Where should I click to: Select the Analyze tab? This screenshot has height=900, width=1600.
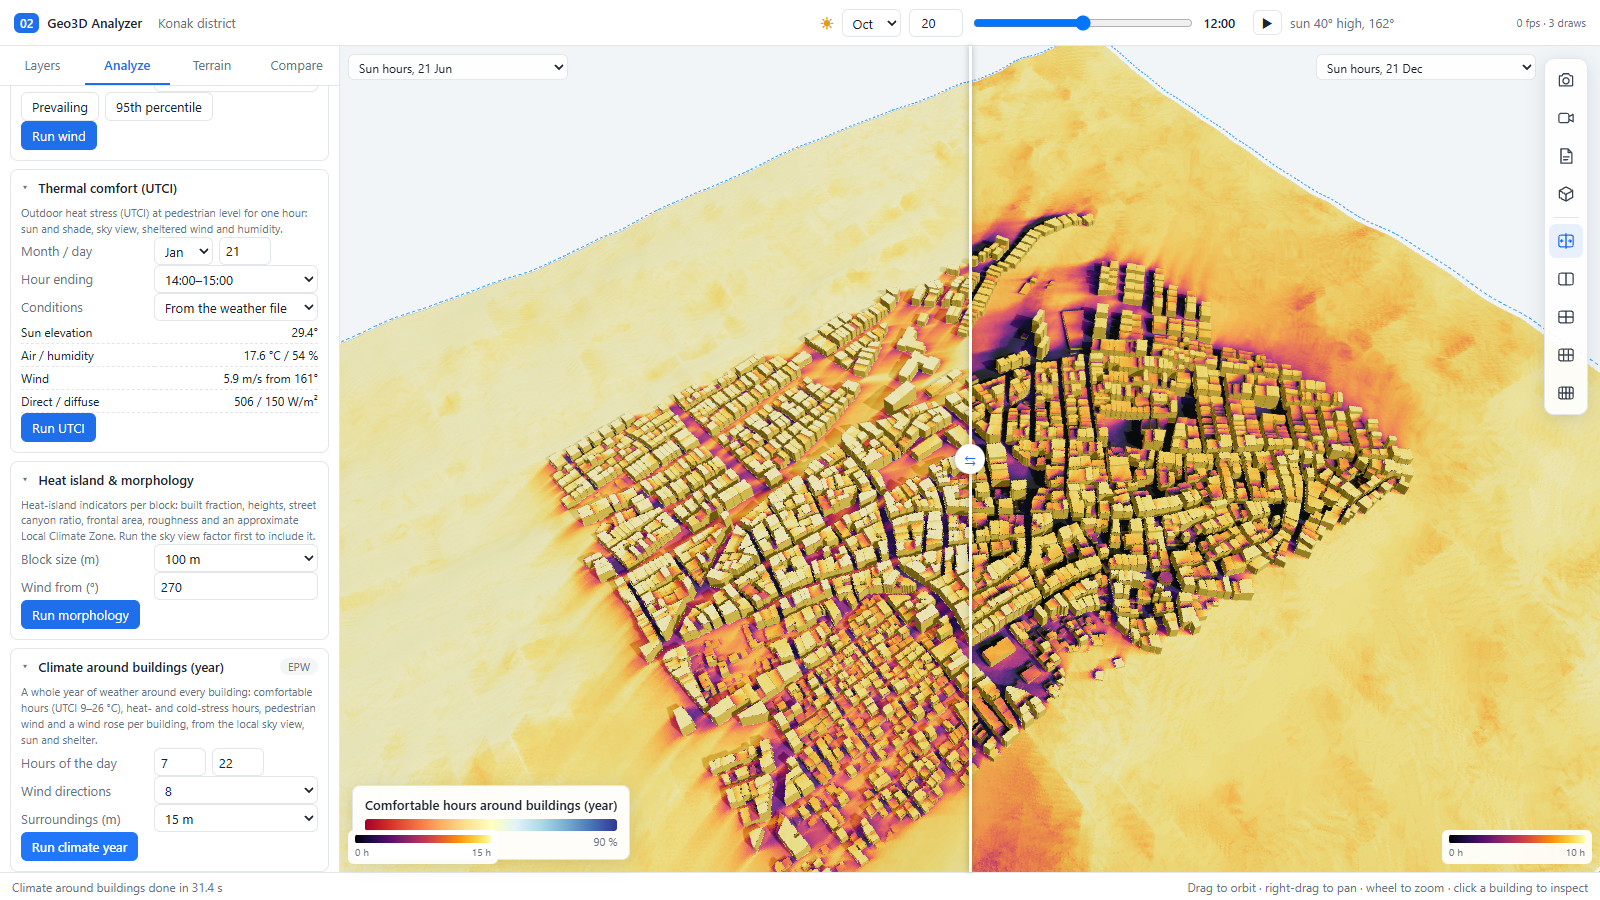[x=127, y=66]
